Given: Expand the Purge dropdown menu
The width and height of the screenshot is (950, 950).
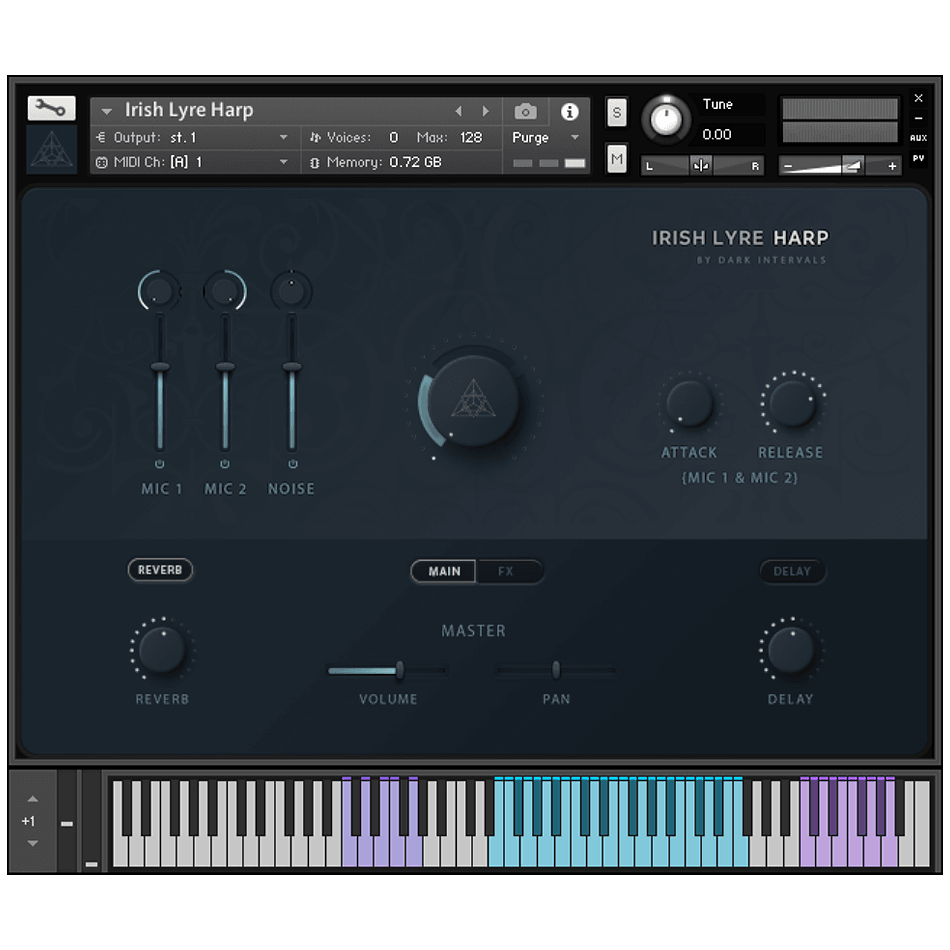Looking at the screenshot, I should point(574,138).
